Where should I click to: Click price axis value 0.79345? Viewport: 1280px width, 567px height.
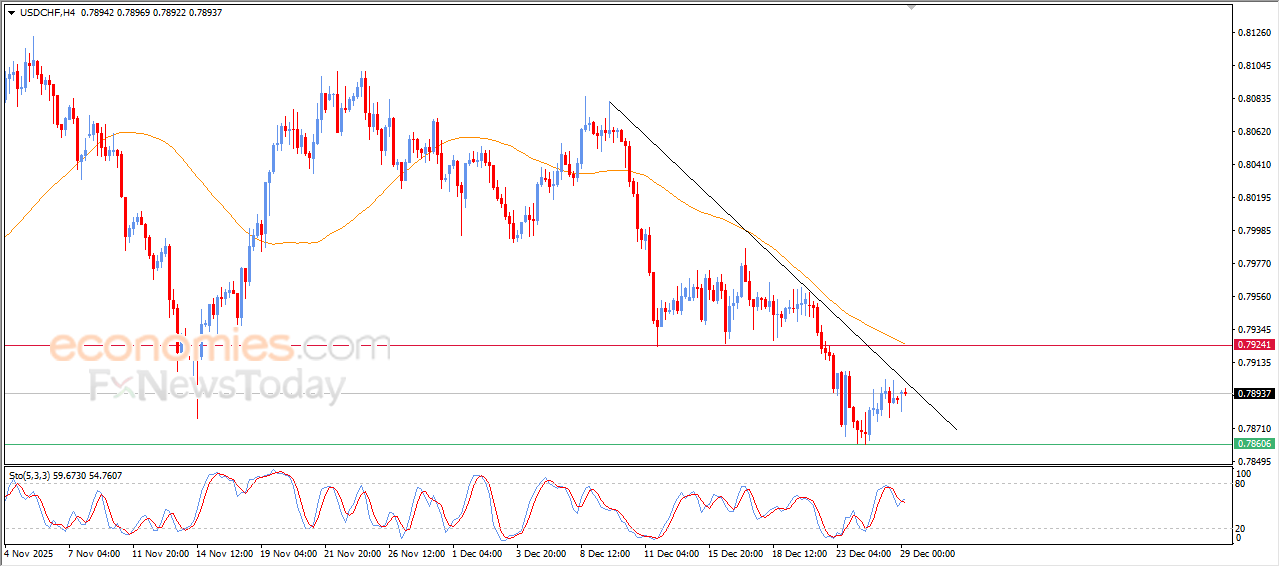[1256, 330]
